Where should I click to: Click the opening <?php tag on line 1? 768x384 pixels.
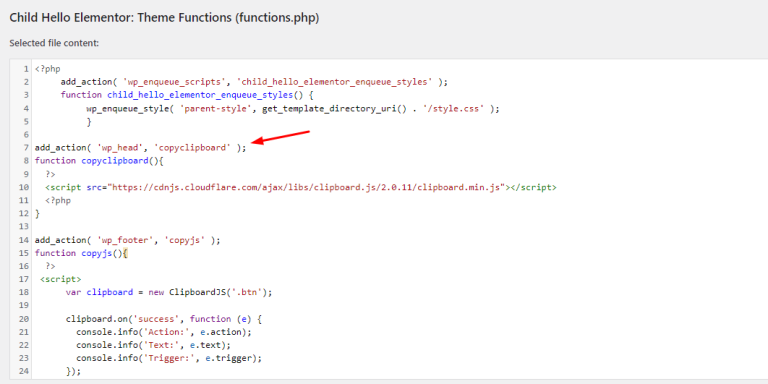[48, 69]
